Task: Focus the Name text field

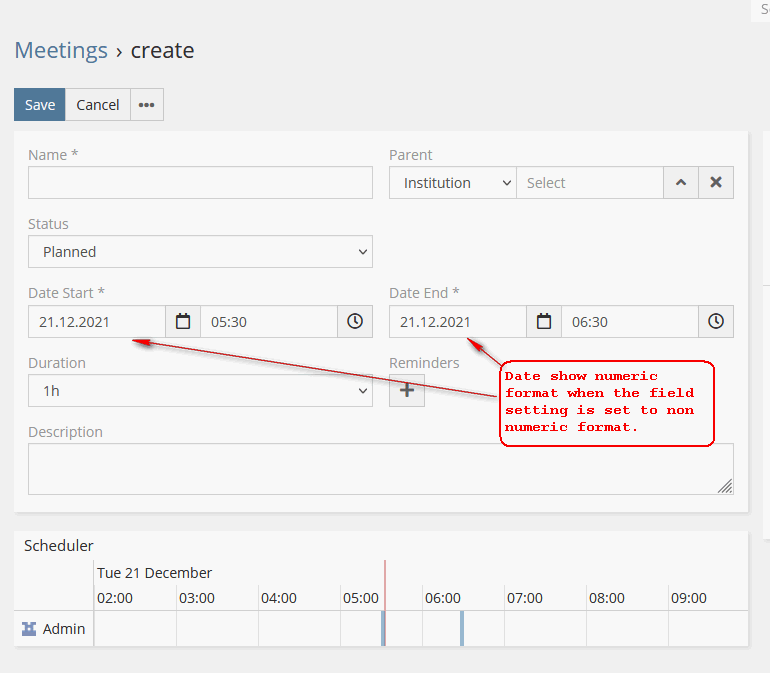Action: (200, 183)
